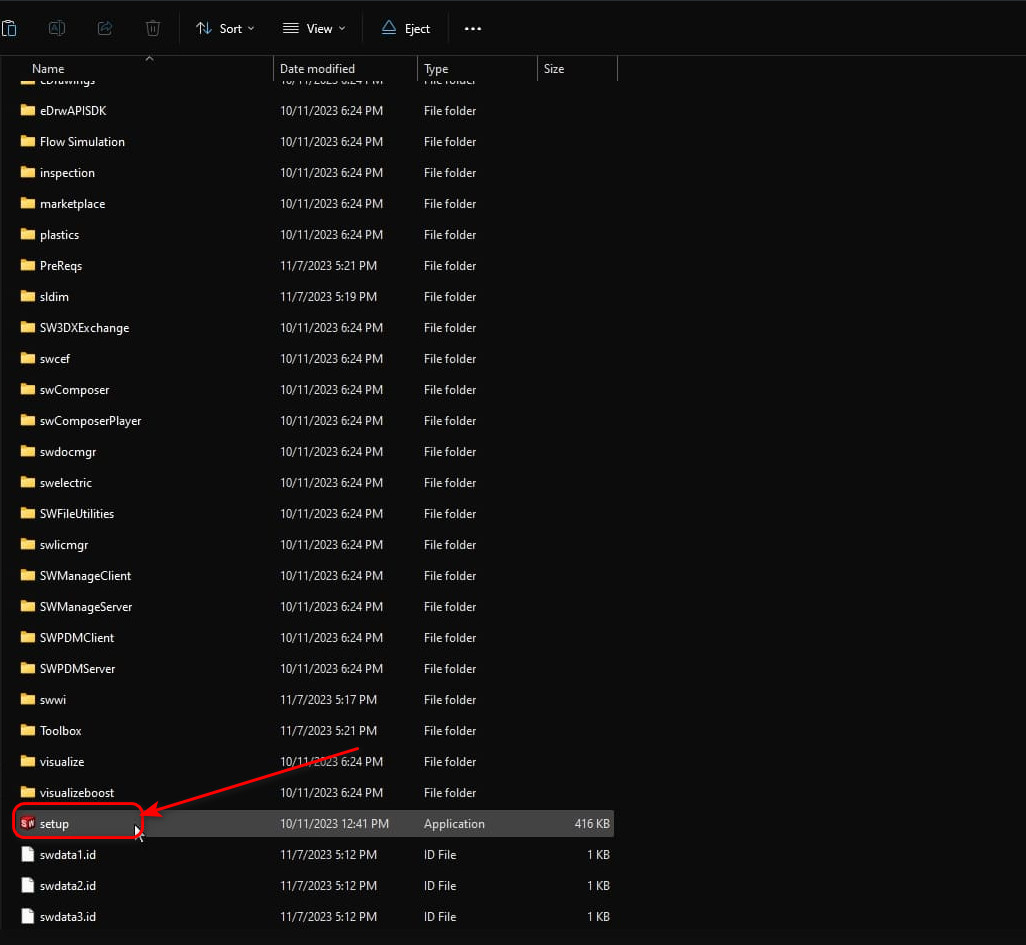Select the visualizeboost folder name

coord(77,793)
